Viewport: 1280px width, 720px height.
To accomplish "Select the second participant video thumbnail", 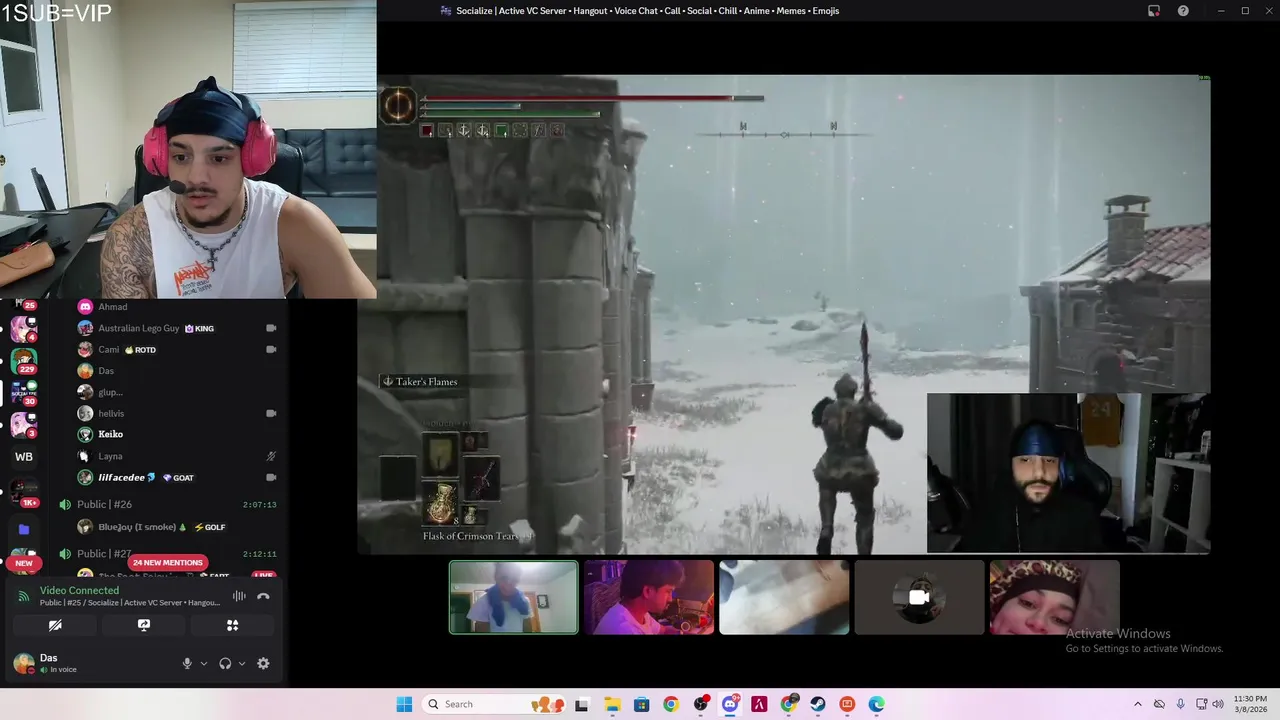I will [x=649, y=597].
